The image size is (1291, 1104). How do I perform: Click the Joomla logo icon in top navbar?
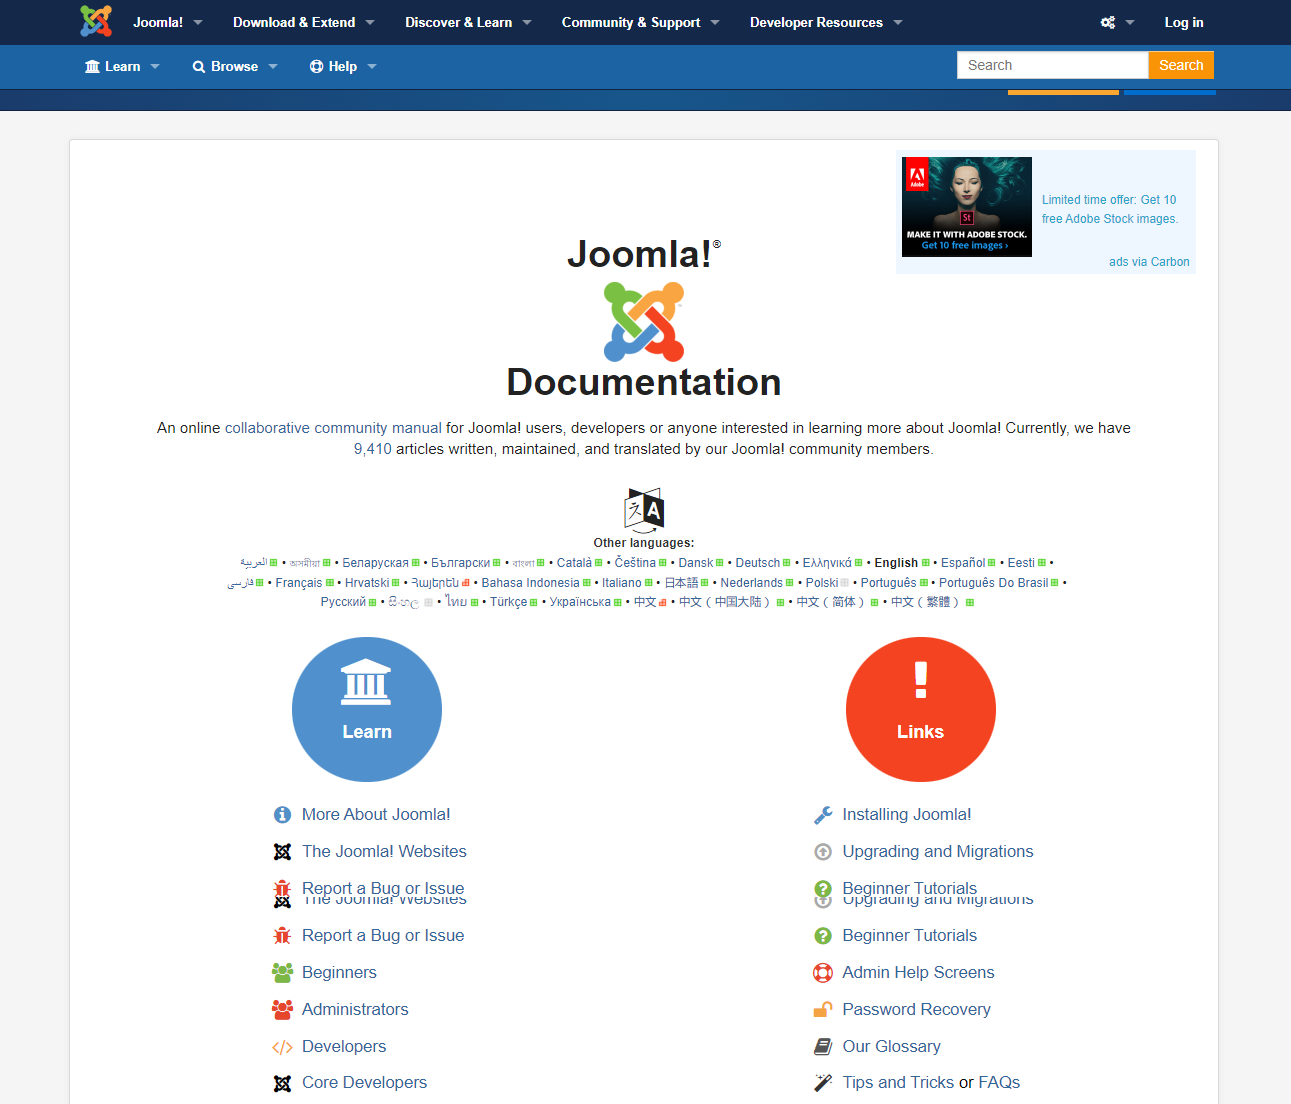coord(96,21)
